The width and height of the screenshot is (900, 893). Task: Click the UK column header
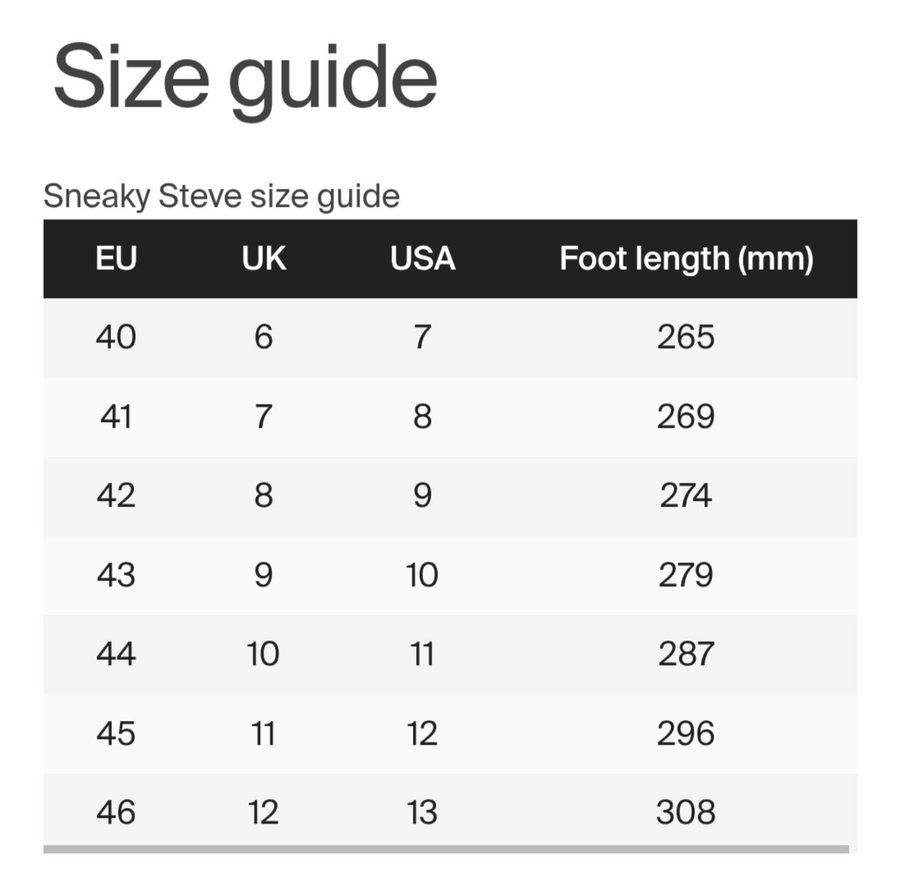(263, 259)
